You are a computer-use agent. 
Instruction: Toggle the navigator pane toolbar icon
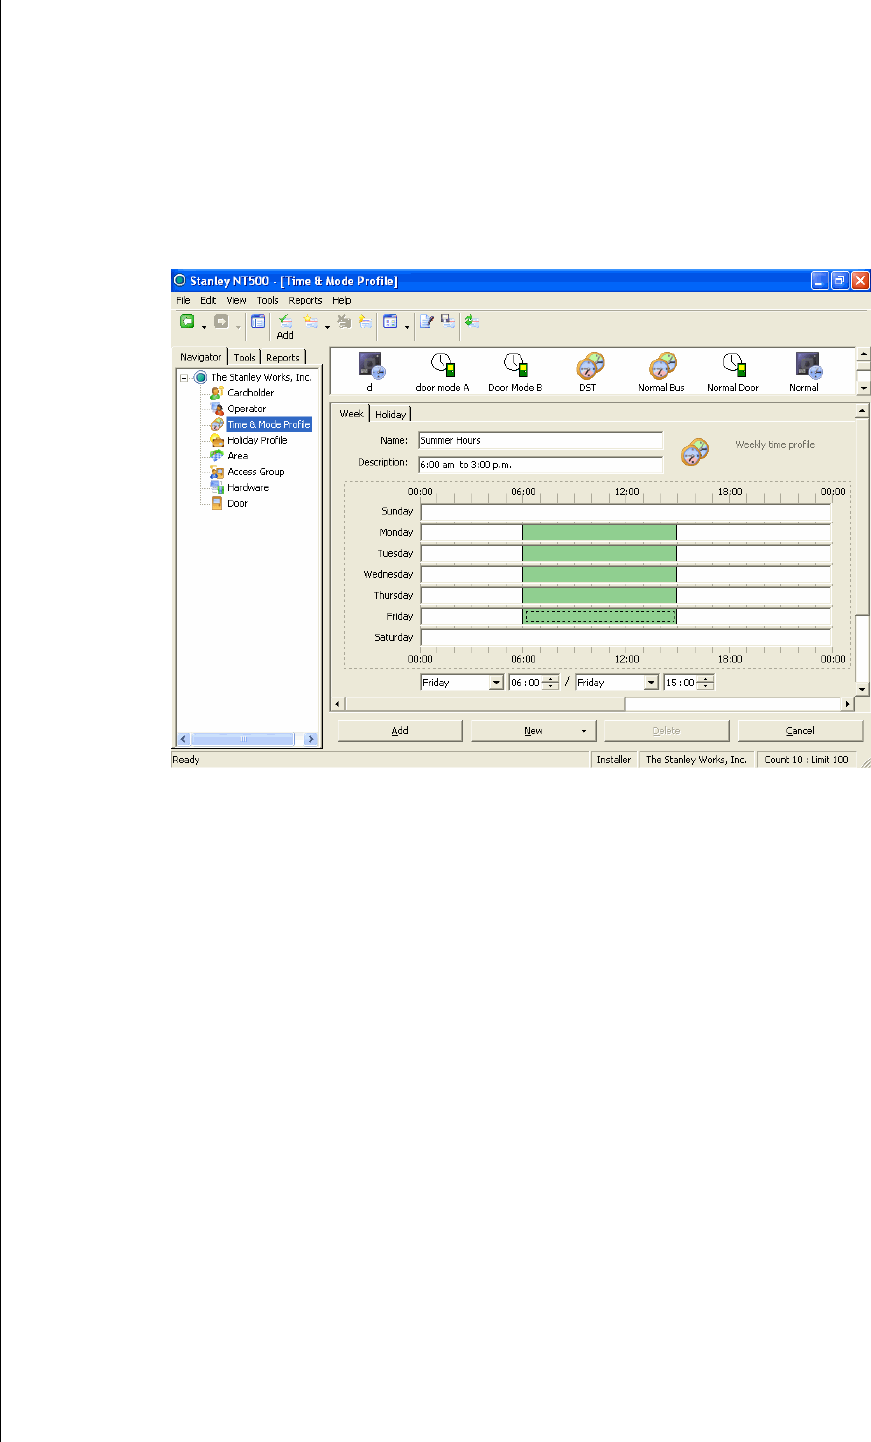click(x=258, y=321)
